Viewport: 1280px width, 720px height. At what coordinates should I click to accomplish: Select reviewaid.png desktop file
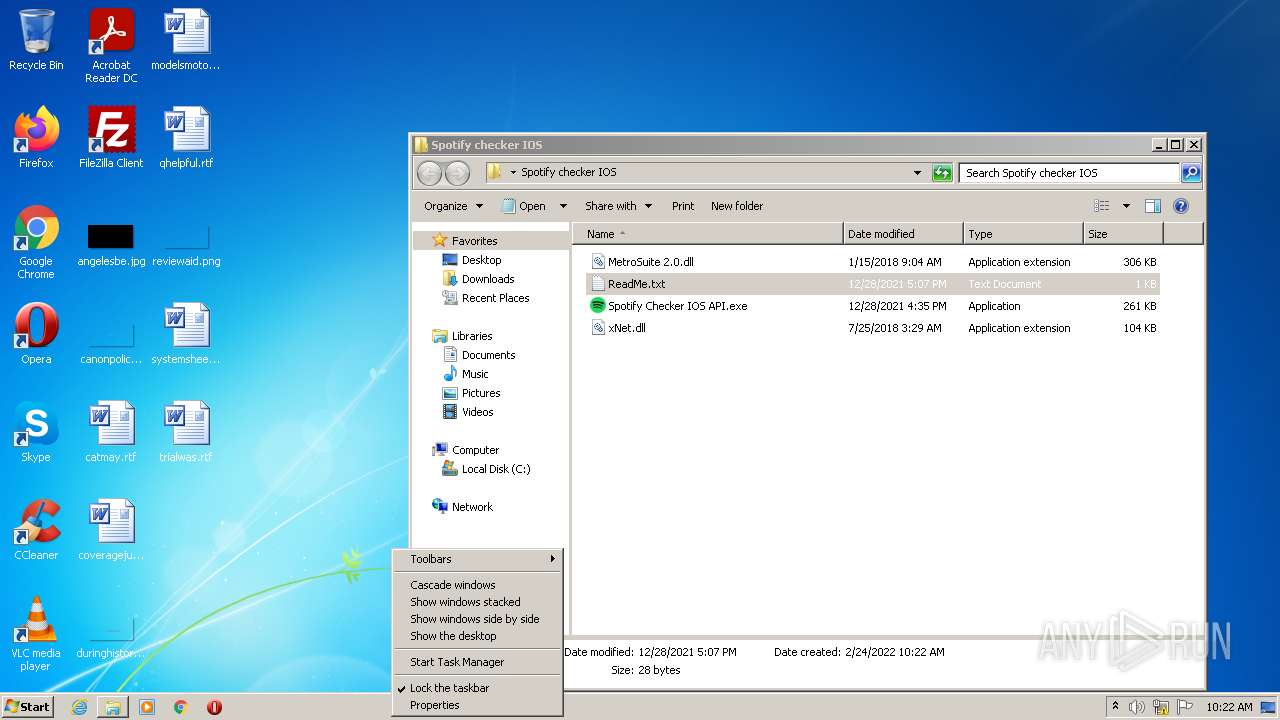coord(186,244)
